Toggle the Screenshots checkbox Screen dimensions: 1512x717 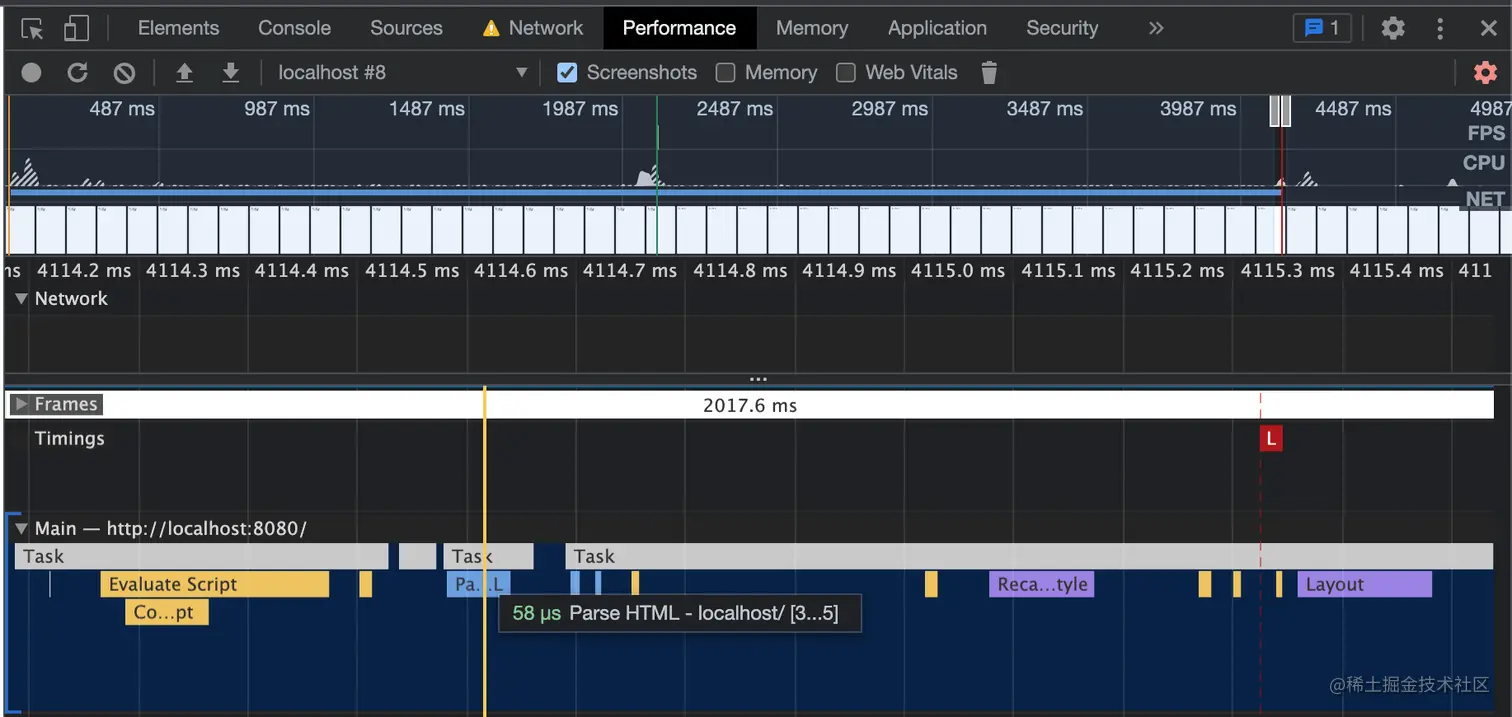pos(567,73)
